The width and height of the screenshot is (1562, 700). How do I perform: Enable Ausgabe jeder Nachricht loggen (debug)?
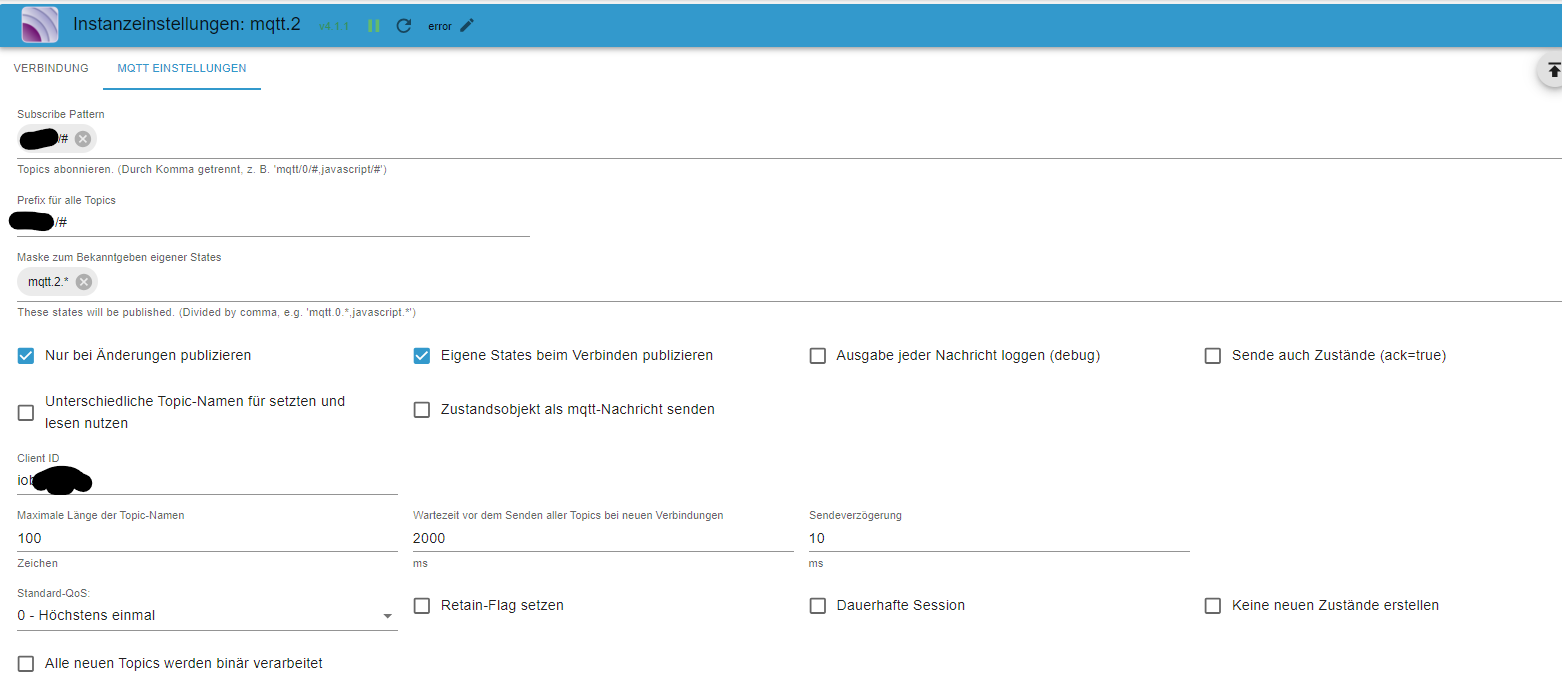(x=818, y=355)
